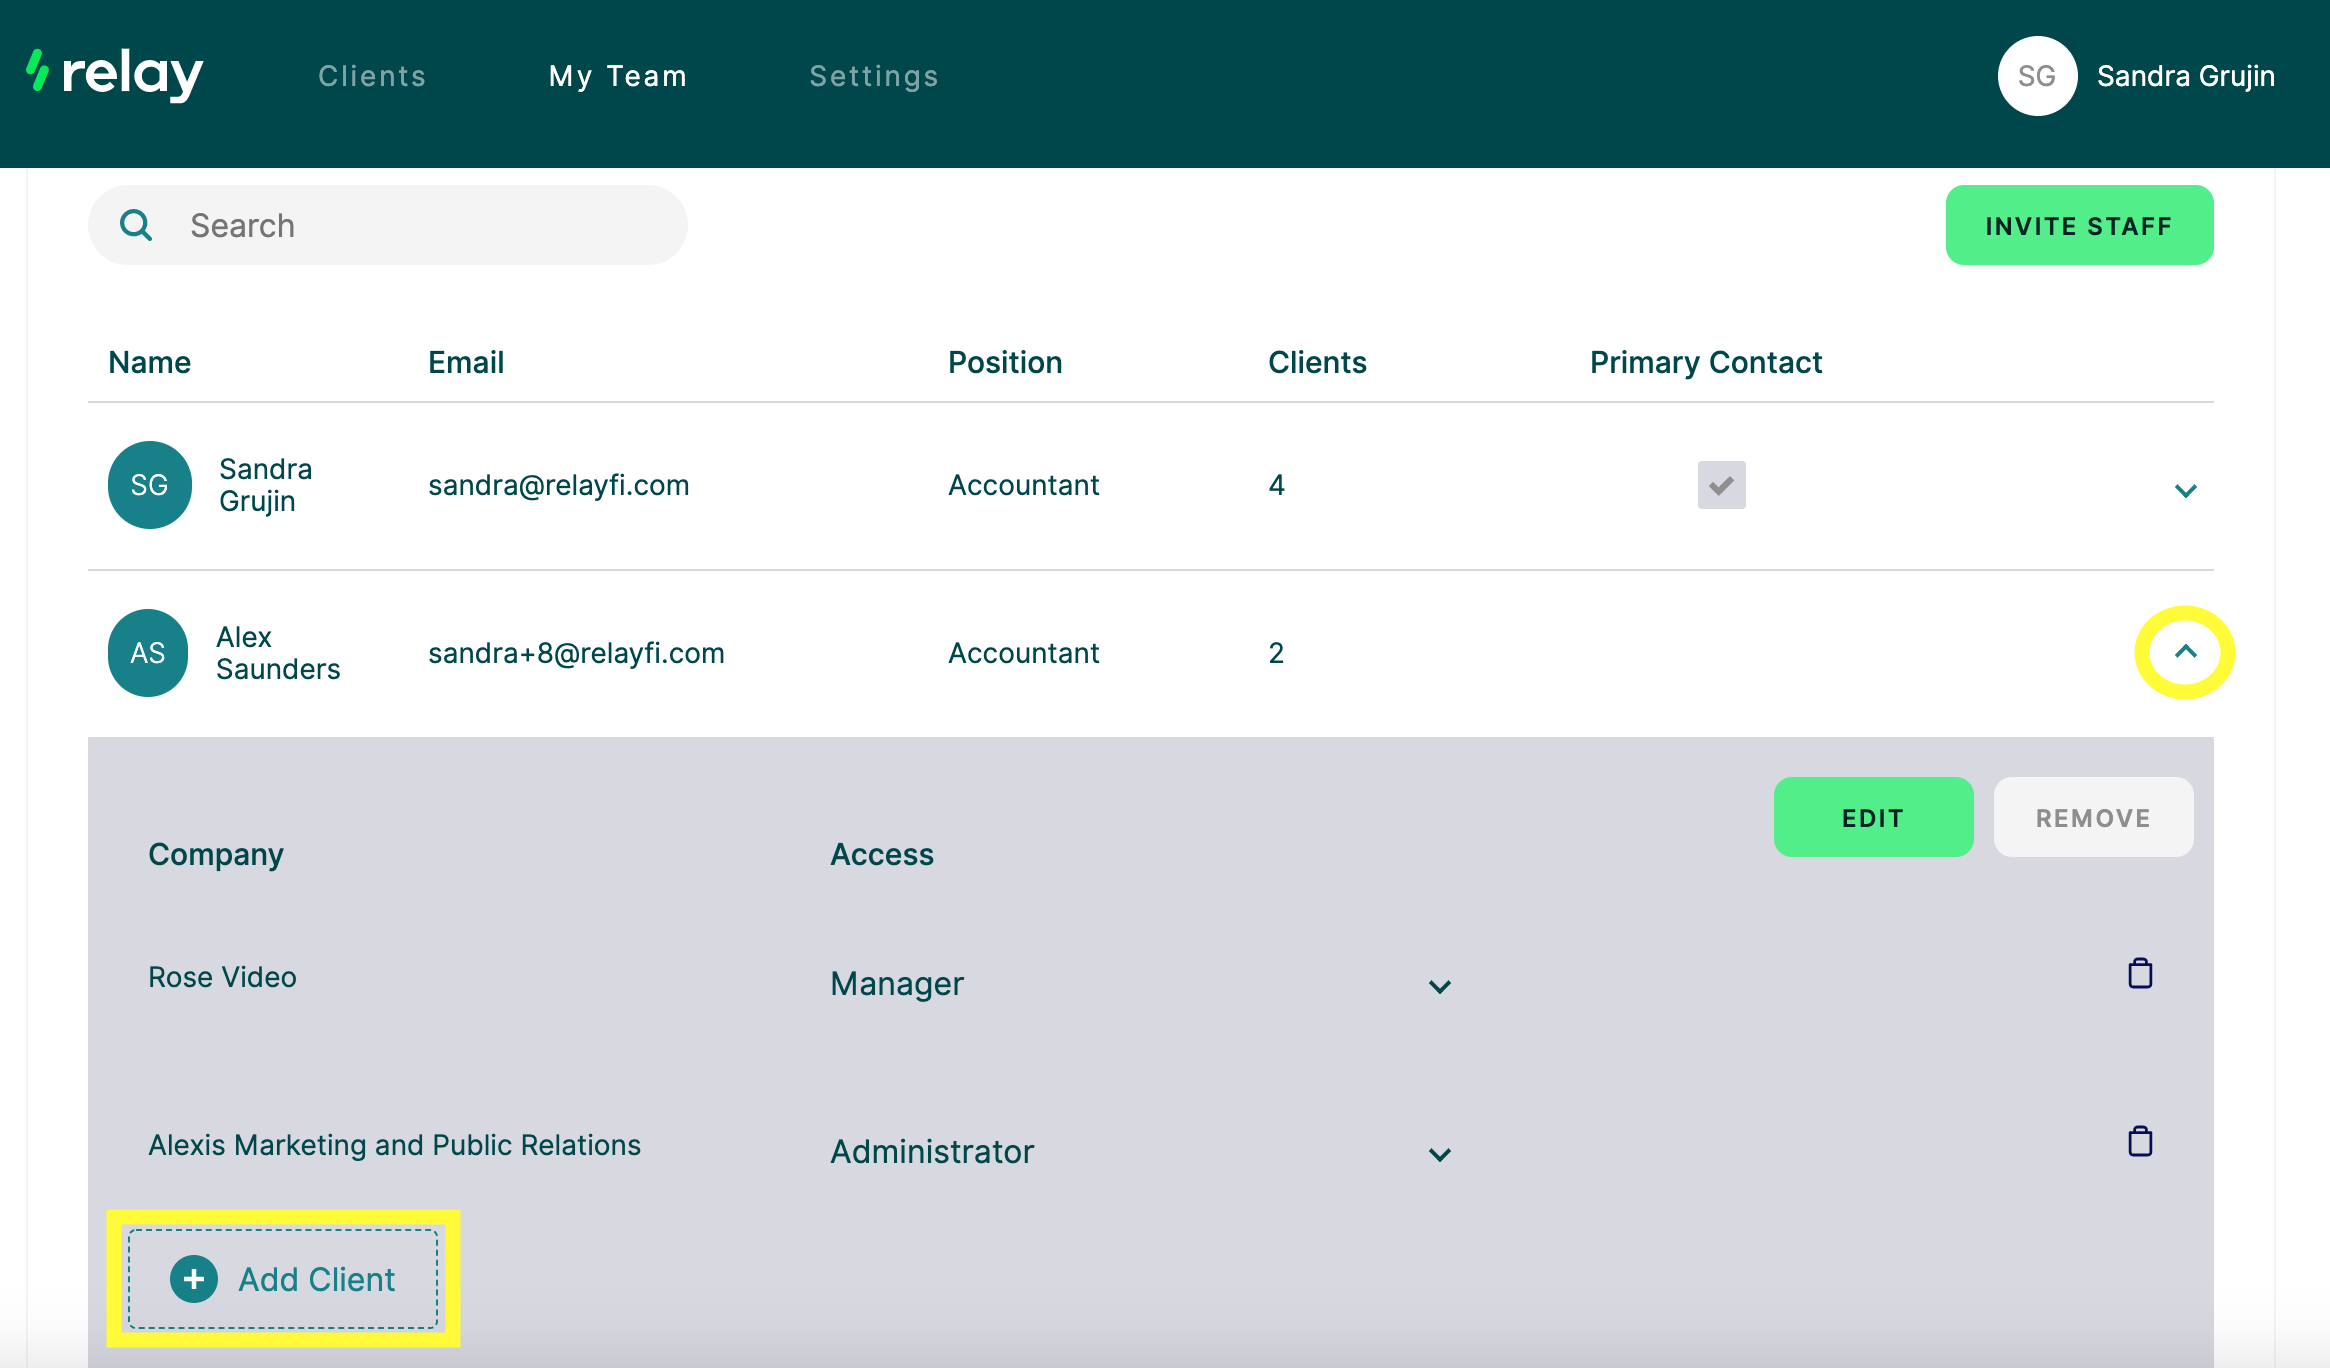The image size is (2330, 1368).
Task: Open the Clients tab
Action: (x=372, y=76)
